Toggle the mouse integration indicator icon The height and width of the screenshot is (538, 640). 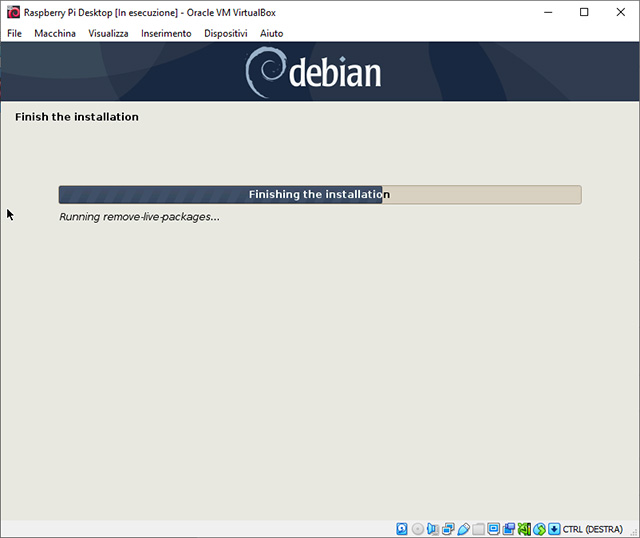[x=539, y=528]
